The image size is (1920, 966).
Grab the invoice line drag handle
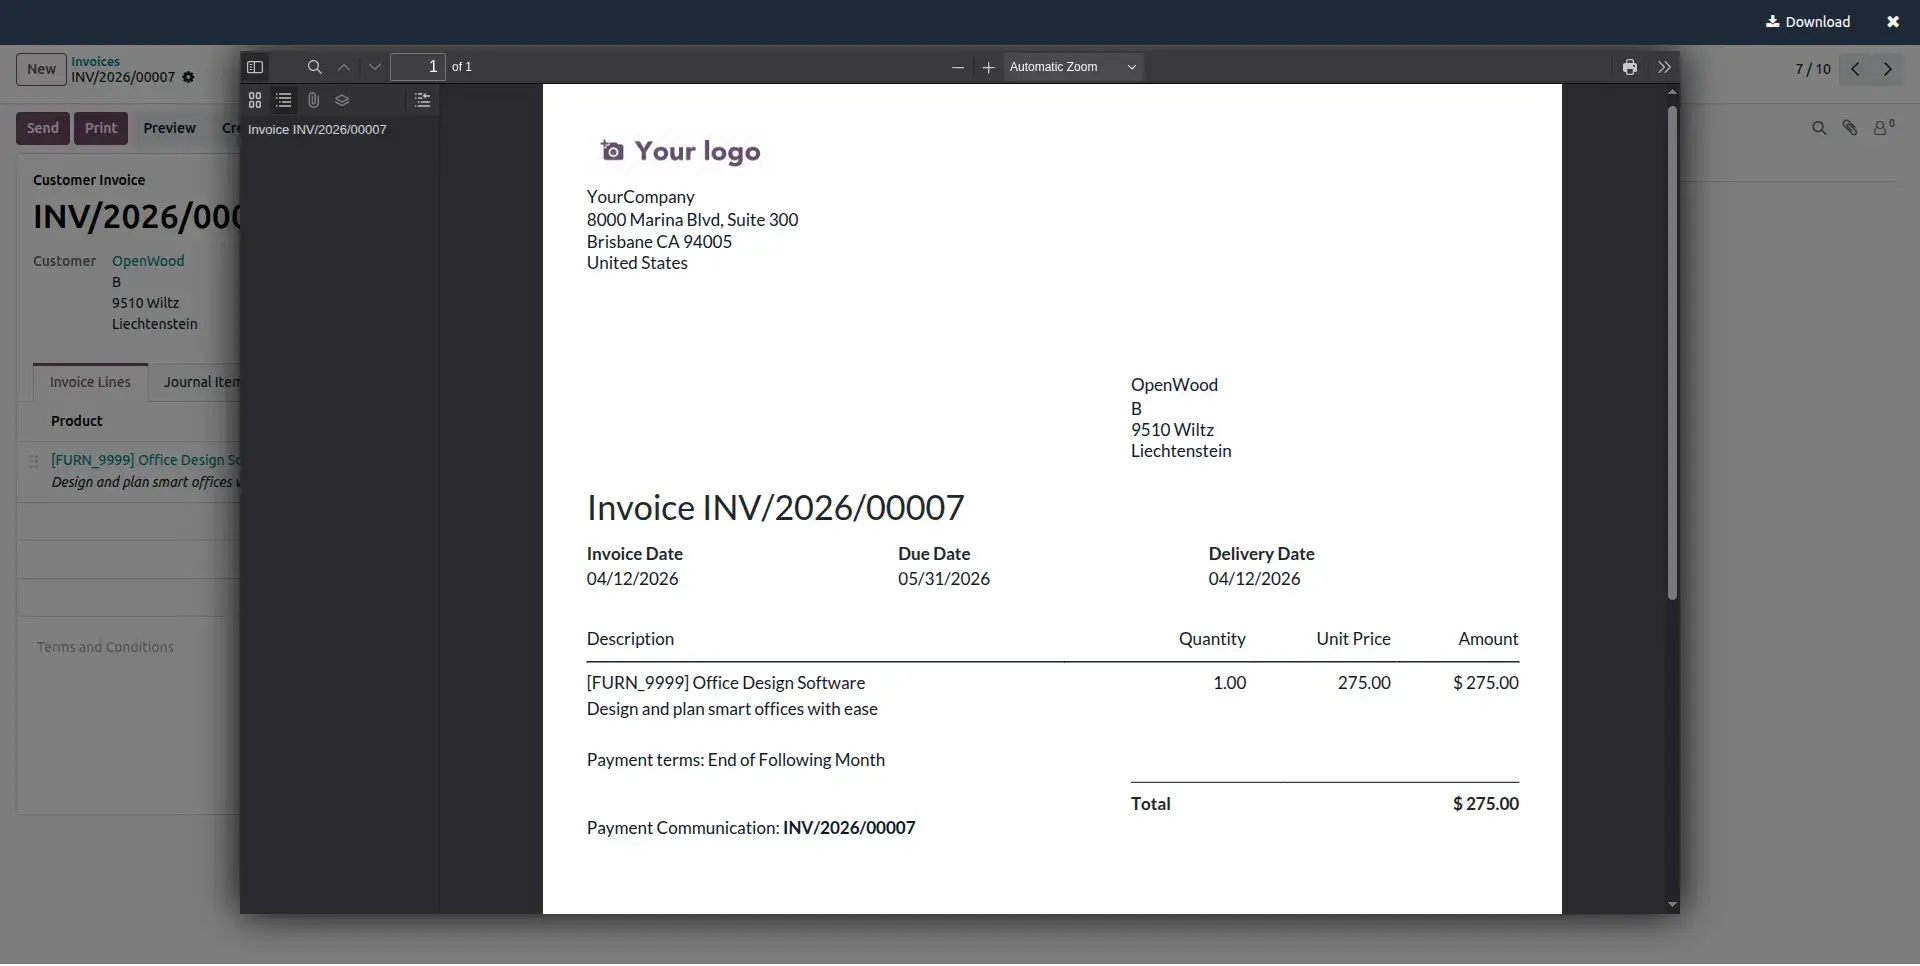click(33, 461)
